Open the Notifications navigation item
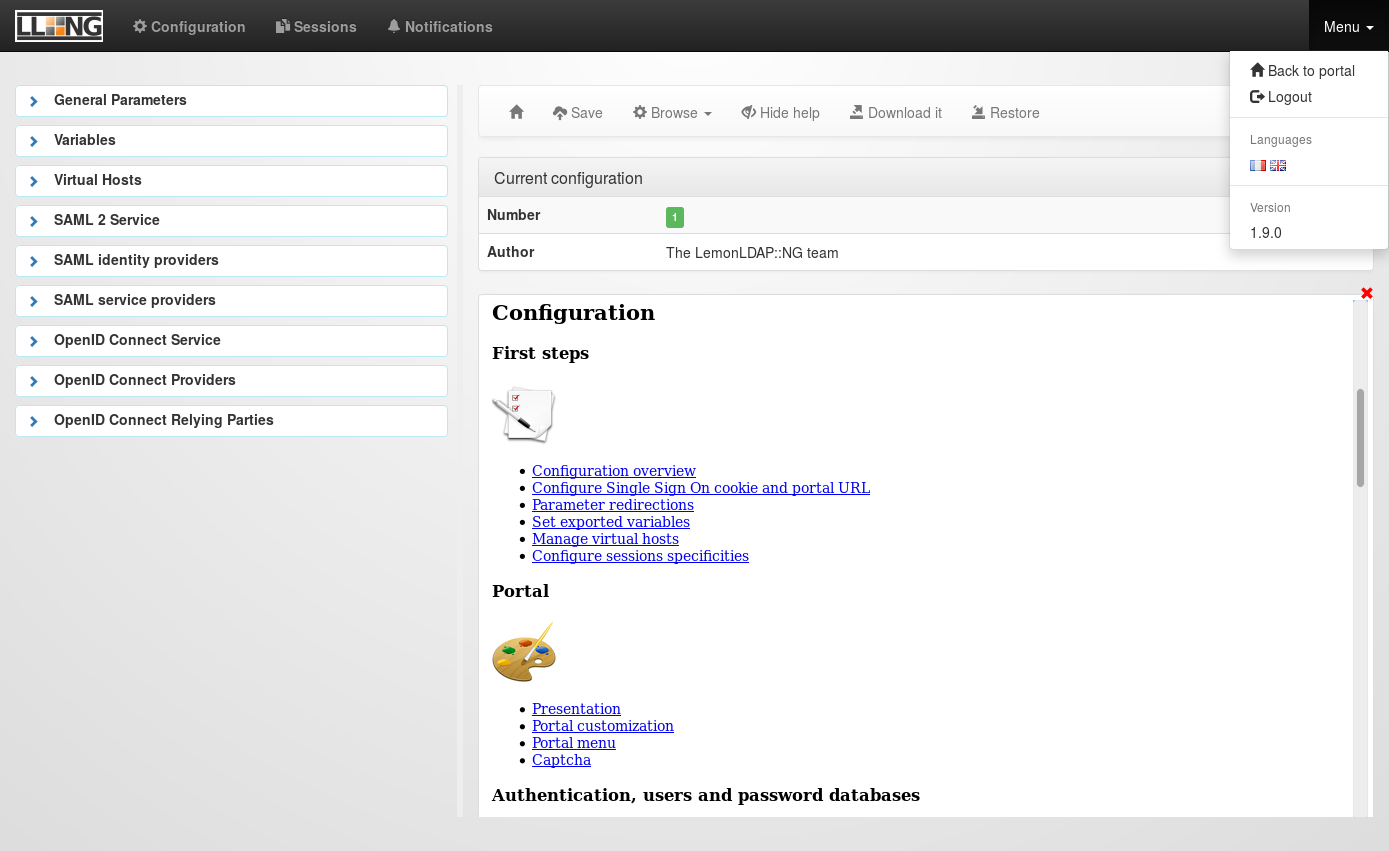Viewport: 1389px width, 851px height. click(440, 27)
